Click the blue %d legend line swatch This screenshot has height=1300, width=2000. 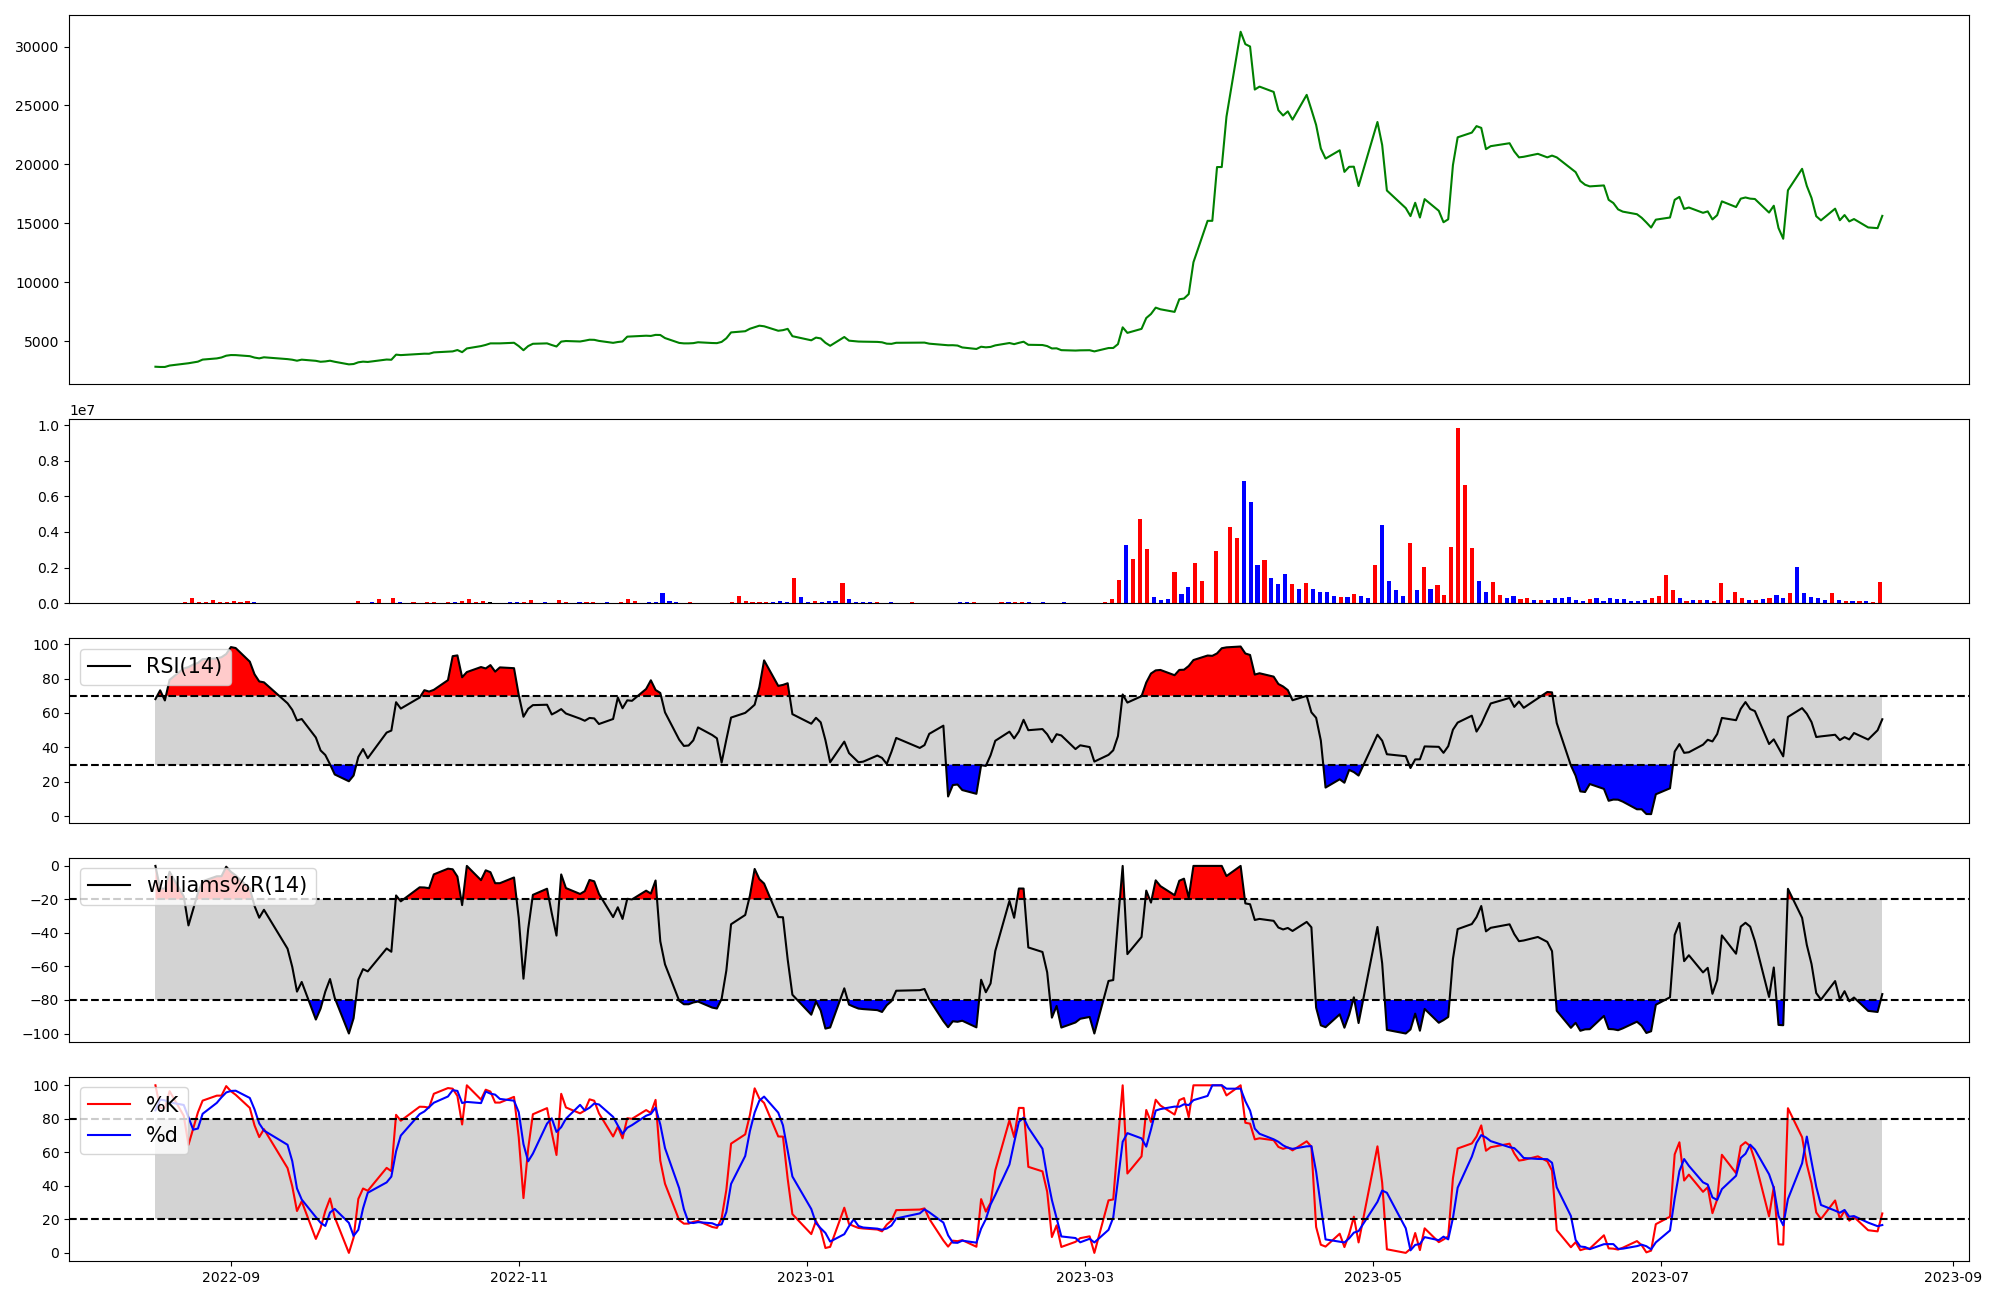click(x=109, y=1134)
